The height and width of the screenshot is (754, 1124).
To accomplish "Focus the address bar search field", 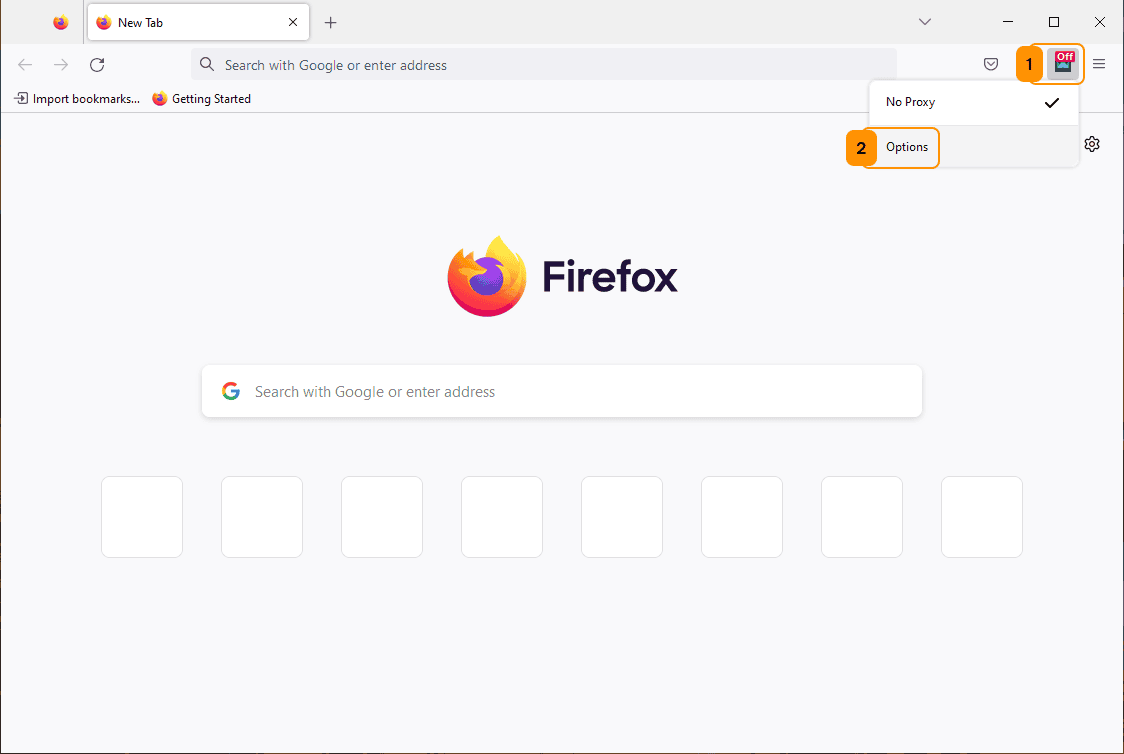I will (544, 65).
